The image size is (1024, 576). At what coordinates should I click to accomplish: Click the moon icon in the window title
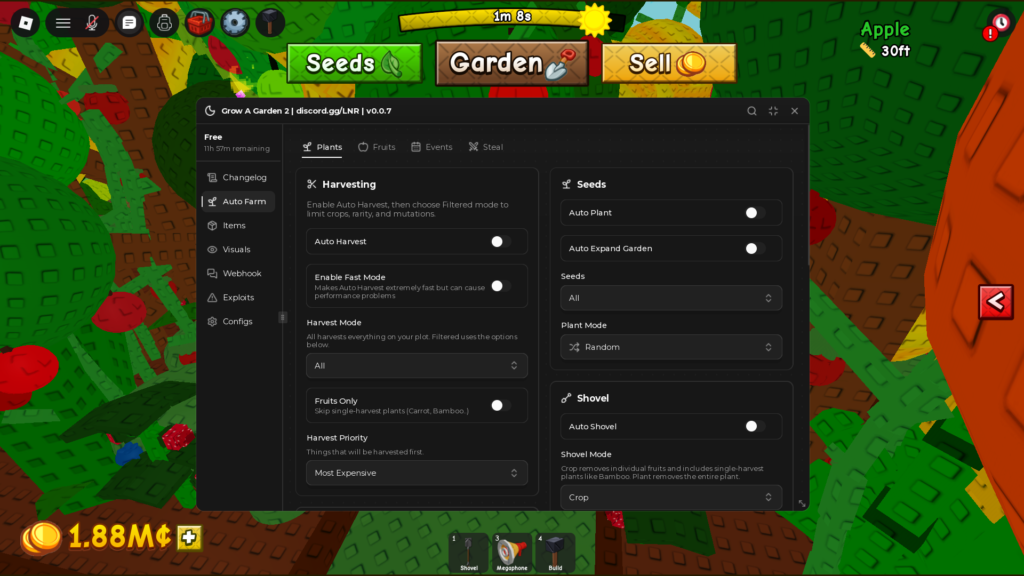click(x=210, y=111)
